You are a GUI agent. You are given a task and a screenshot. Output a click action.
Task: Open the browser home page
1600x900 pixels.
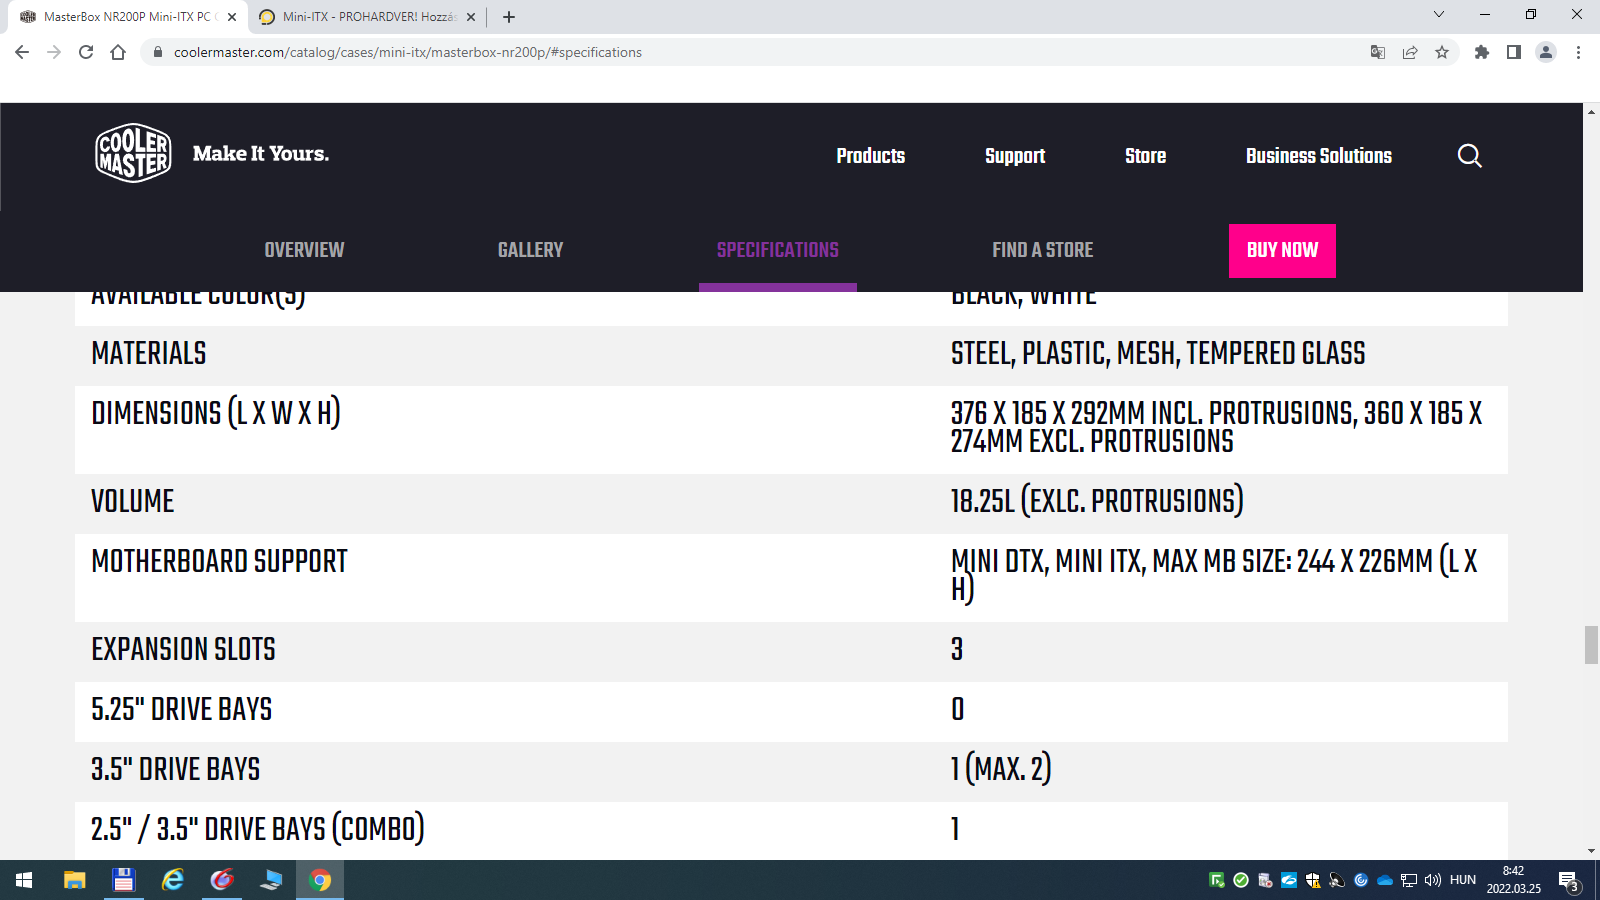(x=118, y=52)
